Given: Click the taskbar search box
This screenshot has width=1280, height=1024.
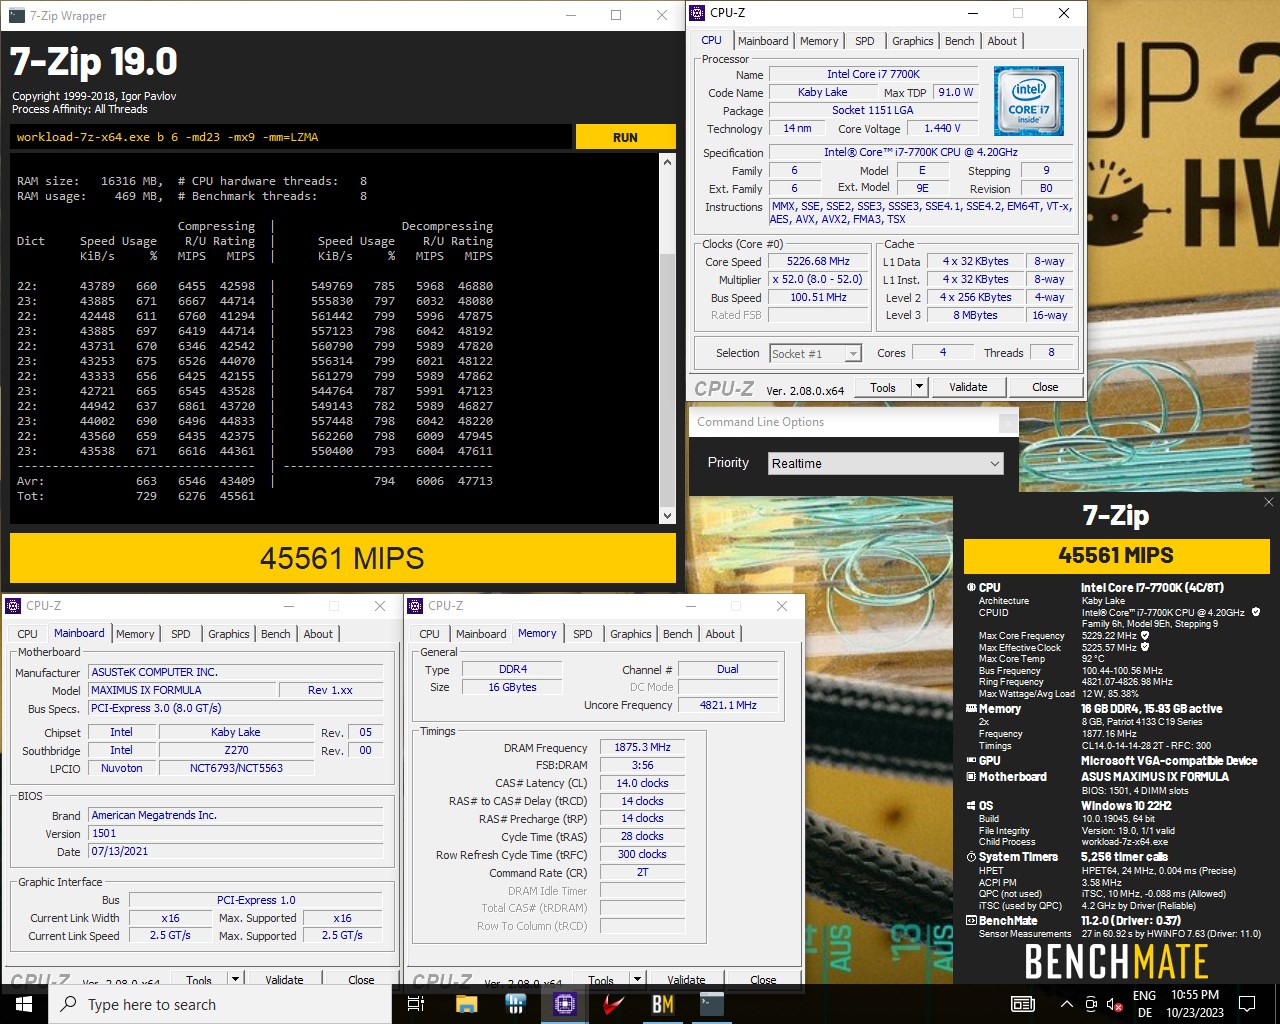Looking at the screenshot, I should point(220,1004).
